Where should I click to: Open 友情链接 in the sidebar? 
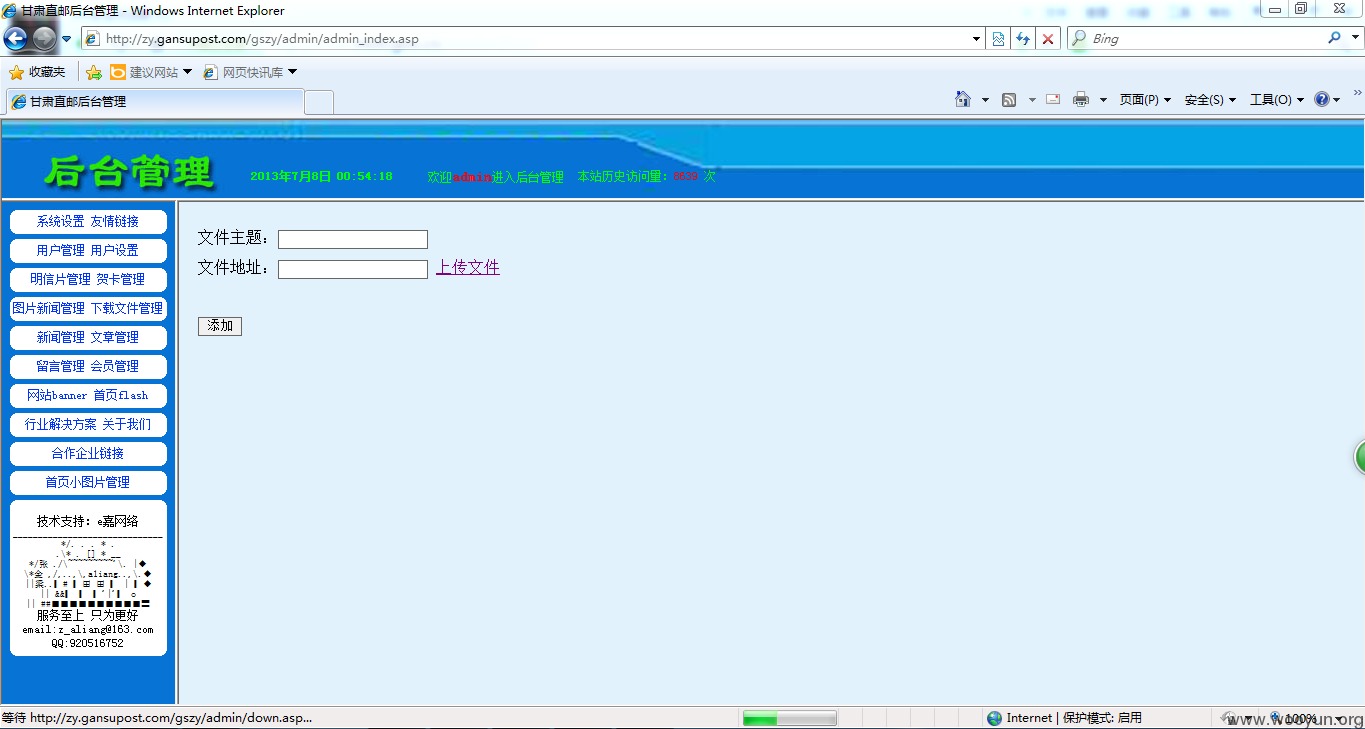click(x=115, y=222)
